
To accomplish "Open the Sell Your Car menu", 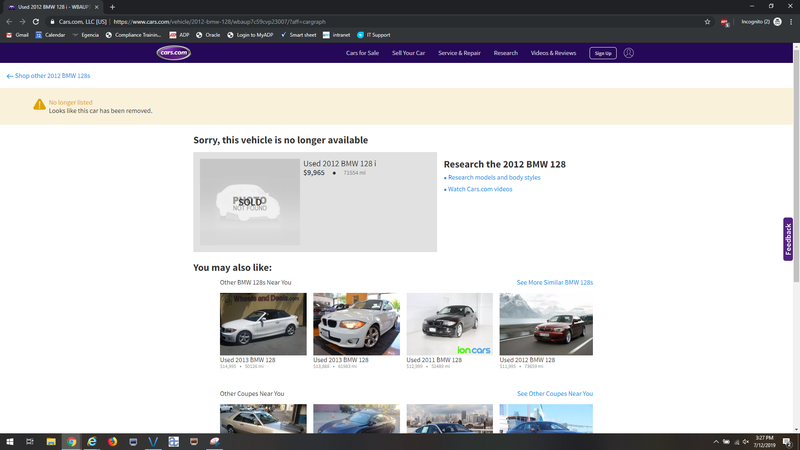I will [408, 53].
